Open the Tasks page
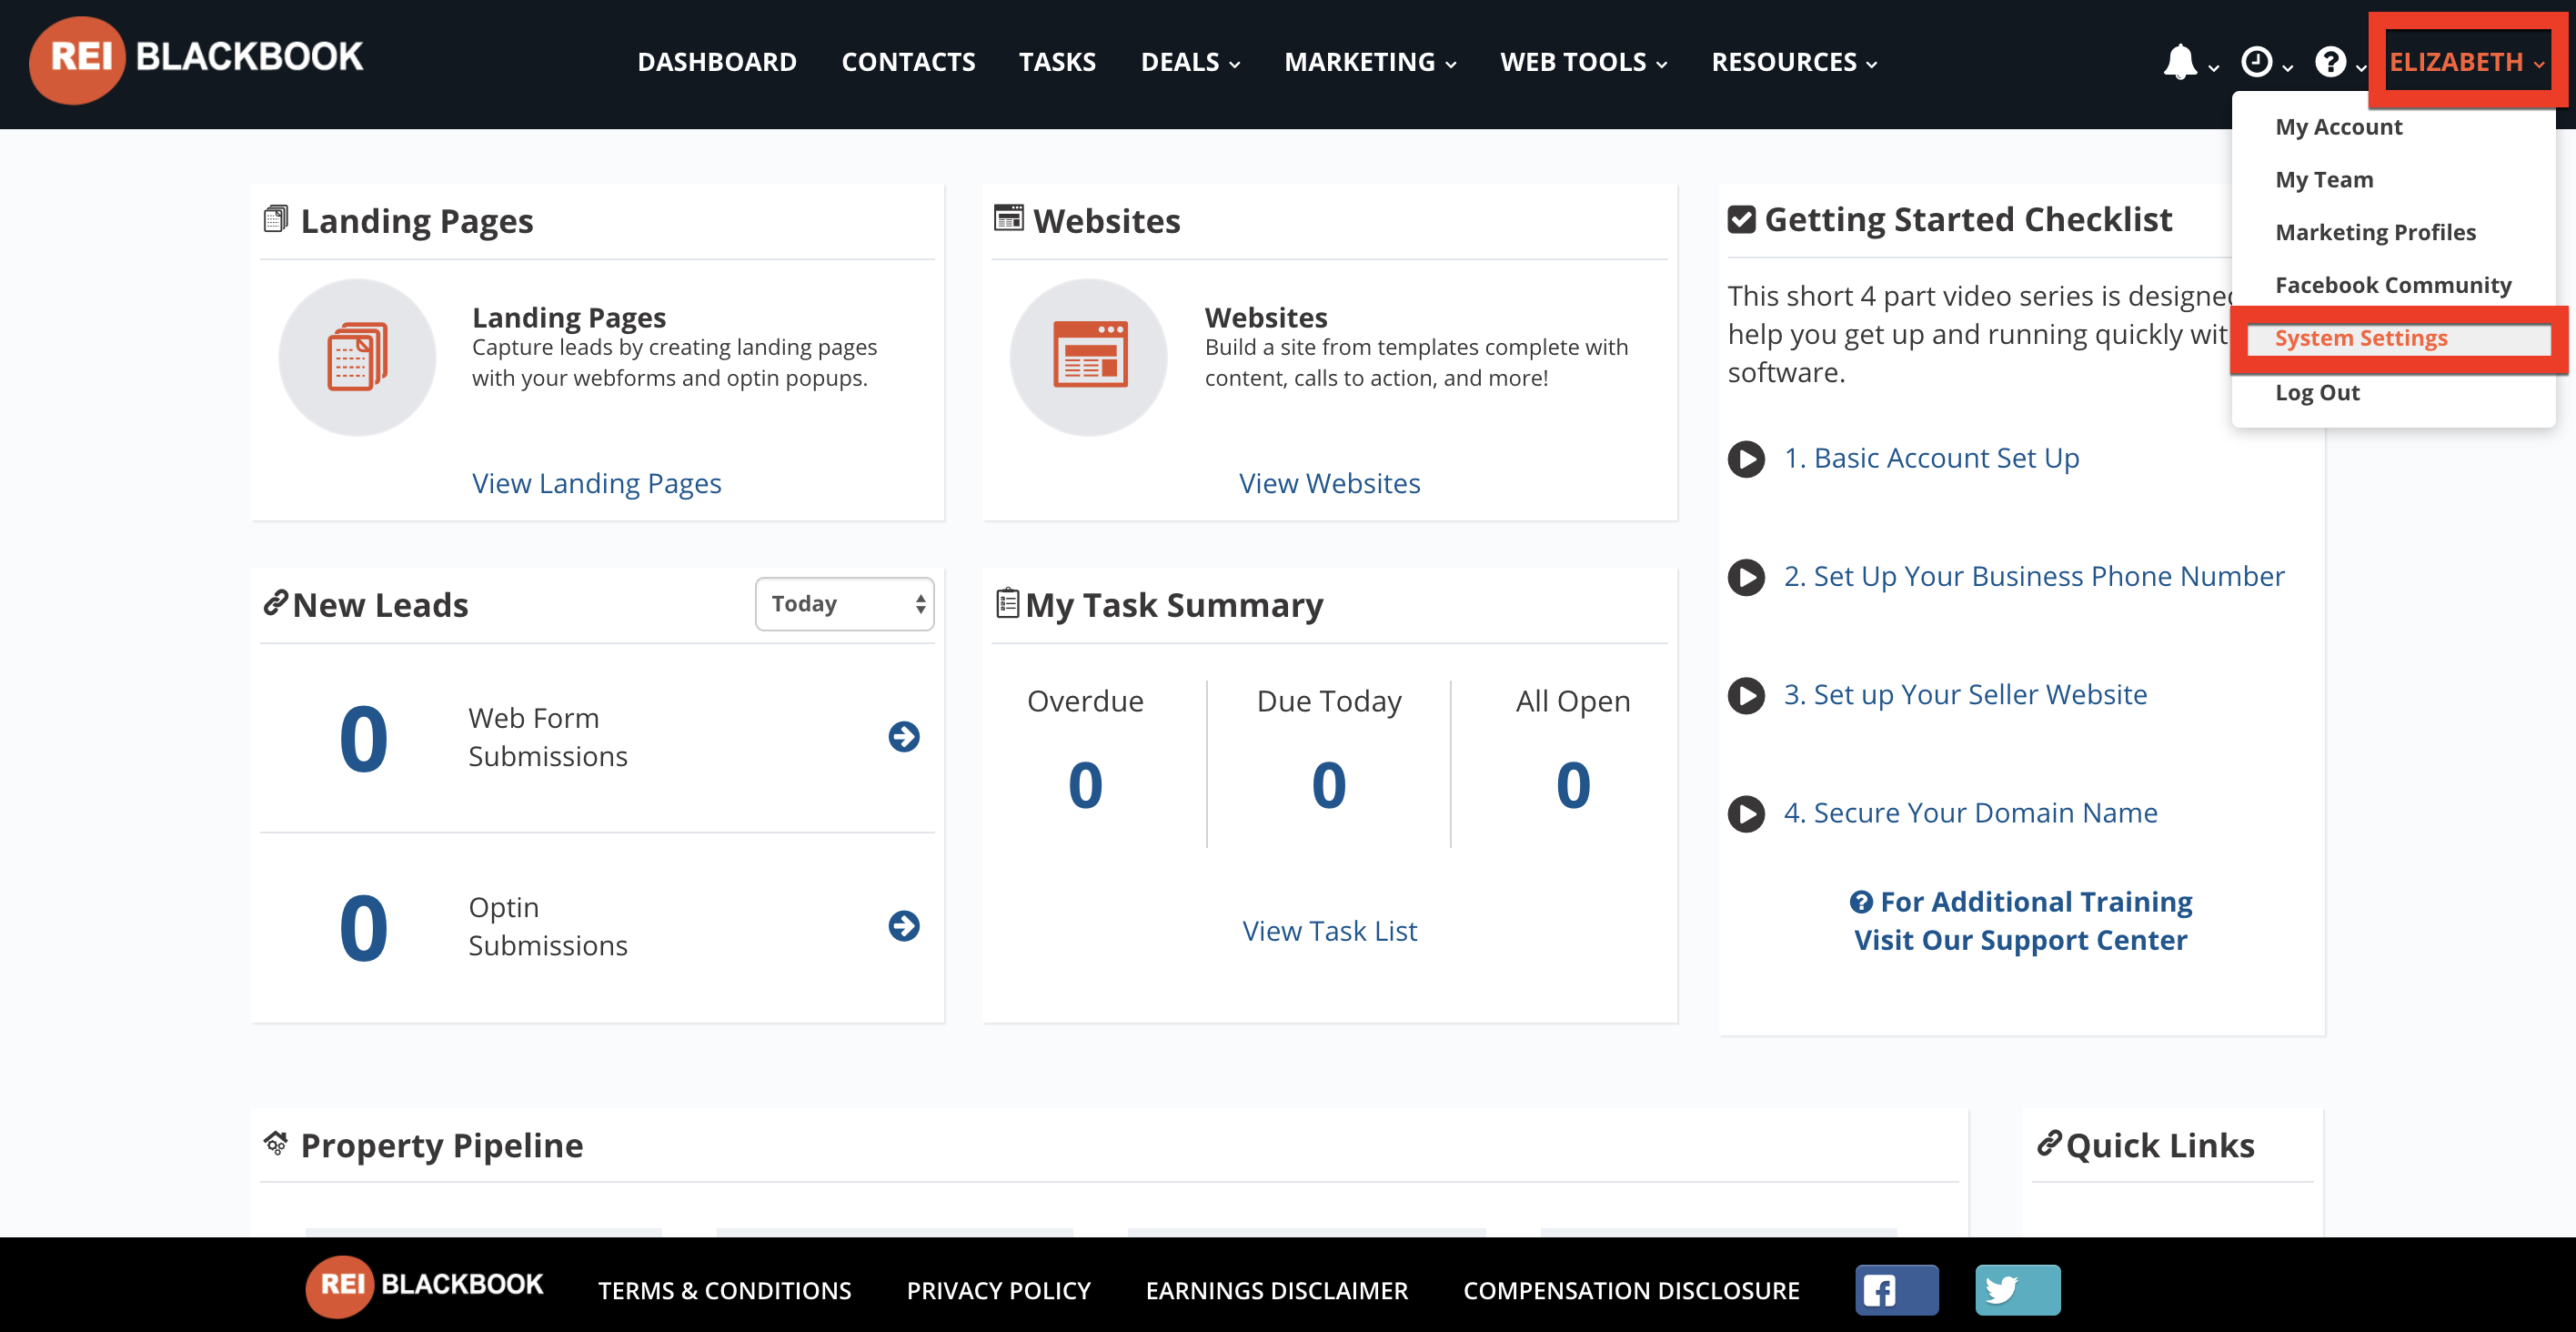The height and width of the screenshot is (1332, 2576). [x=1057, y=62]
